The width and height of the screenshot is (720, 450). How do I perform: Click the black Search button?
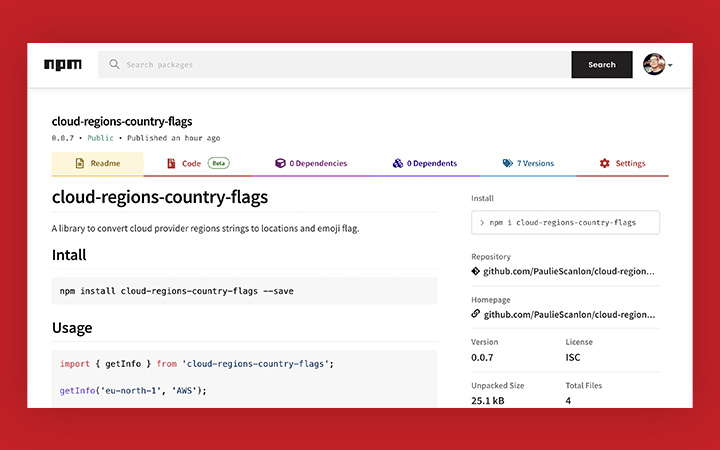pos(602,64)
